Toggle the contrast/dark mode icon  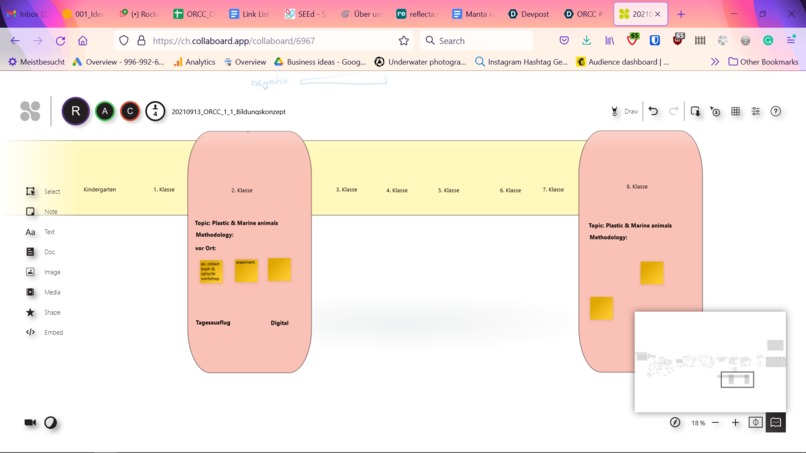[x=50, y=423]
